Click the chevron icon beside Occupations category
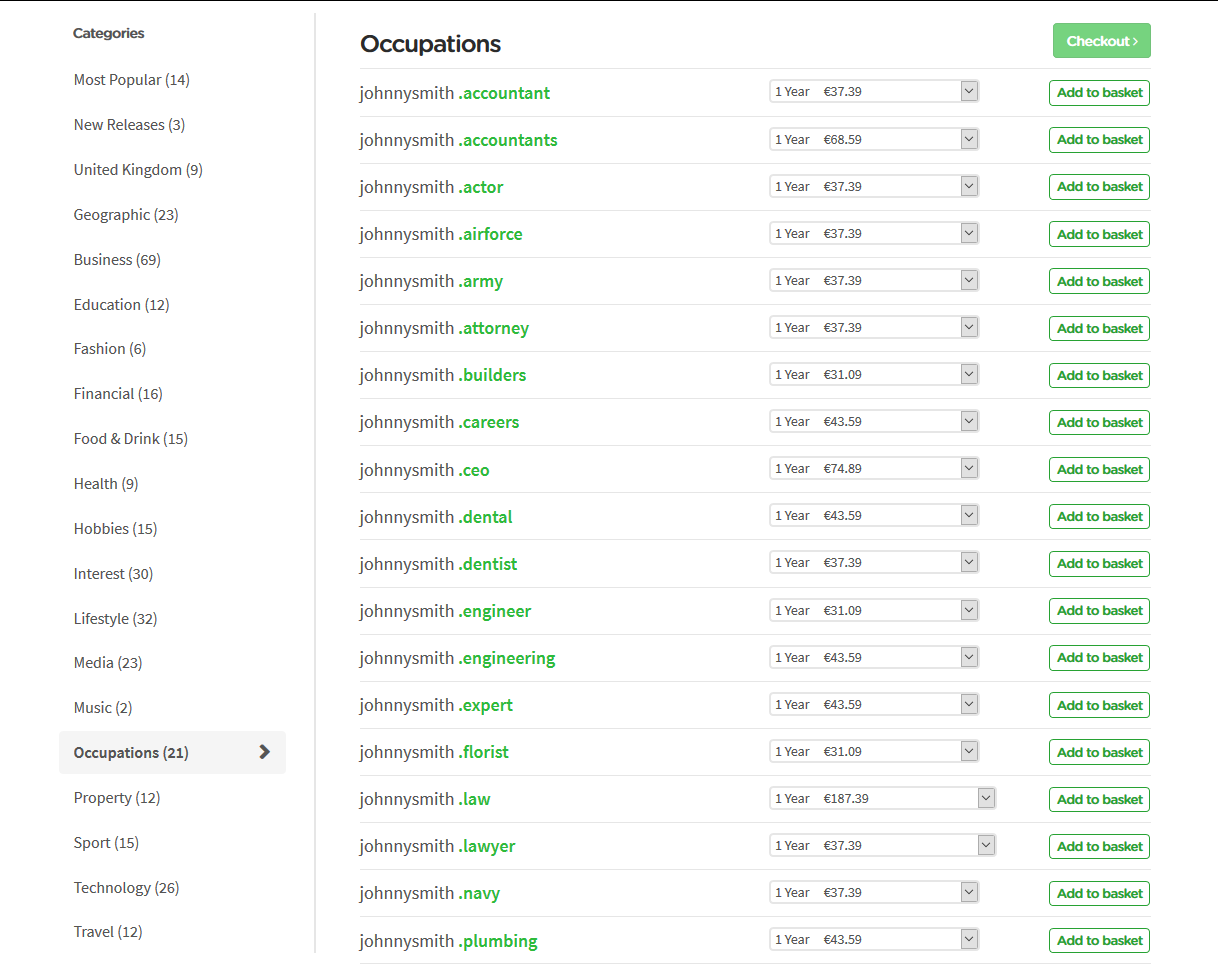Image resolution: width=1218 pixels, height=973 pixels. tap(264, 752)
